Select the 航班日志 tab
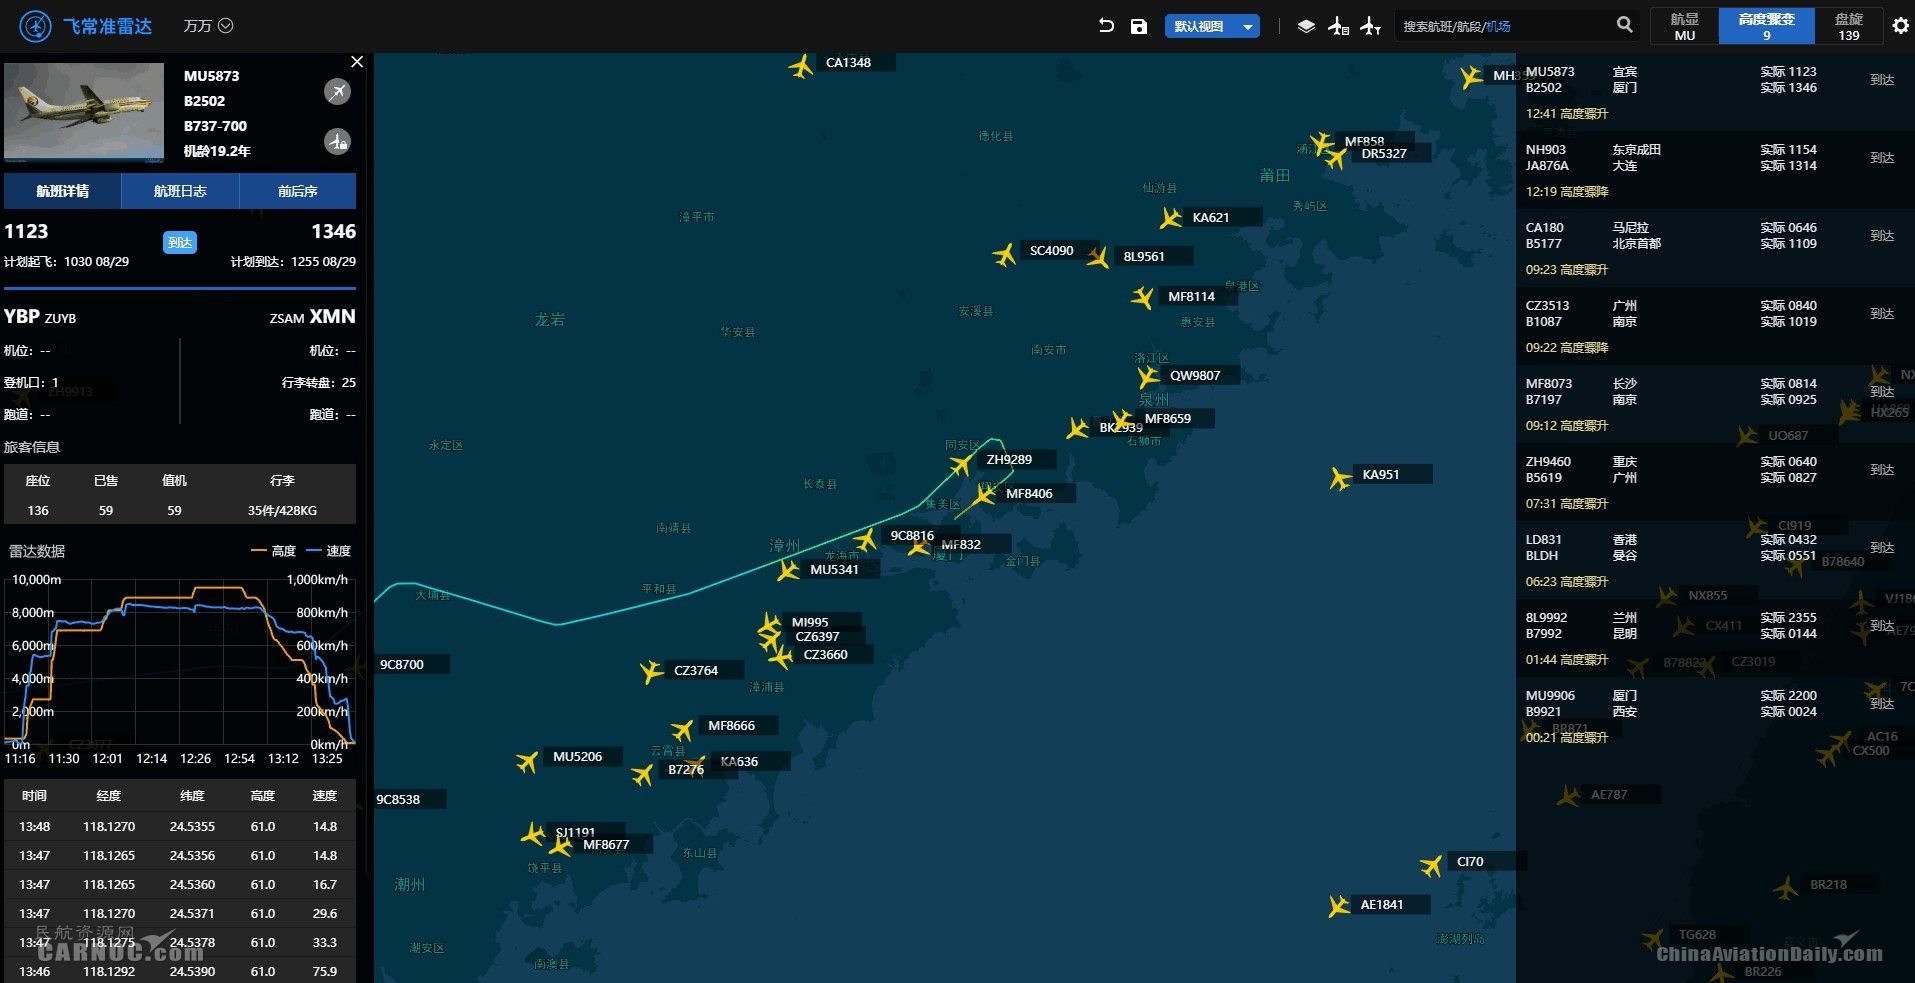Viewport: 1915px width, 983px height. tap(180, 191)
